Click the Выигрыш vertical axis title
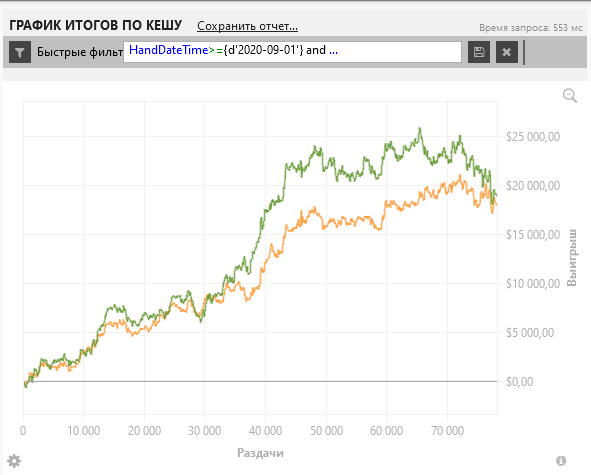 [571, 257]
